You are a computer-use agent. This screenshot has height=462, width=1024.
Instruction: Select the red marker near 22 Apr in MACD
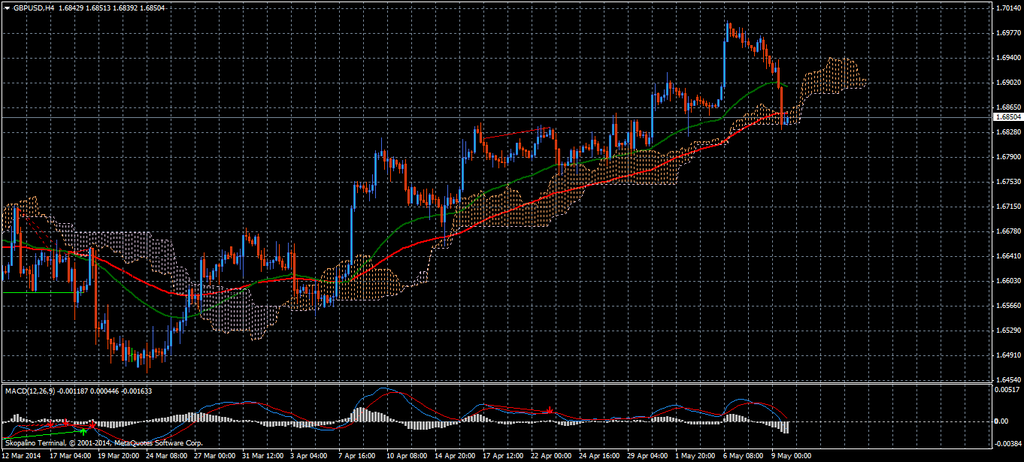click(x=549, y=410)
